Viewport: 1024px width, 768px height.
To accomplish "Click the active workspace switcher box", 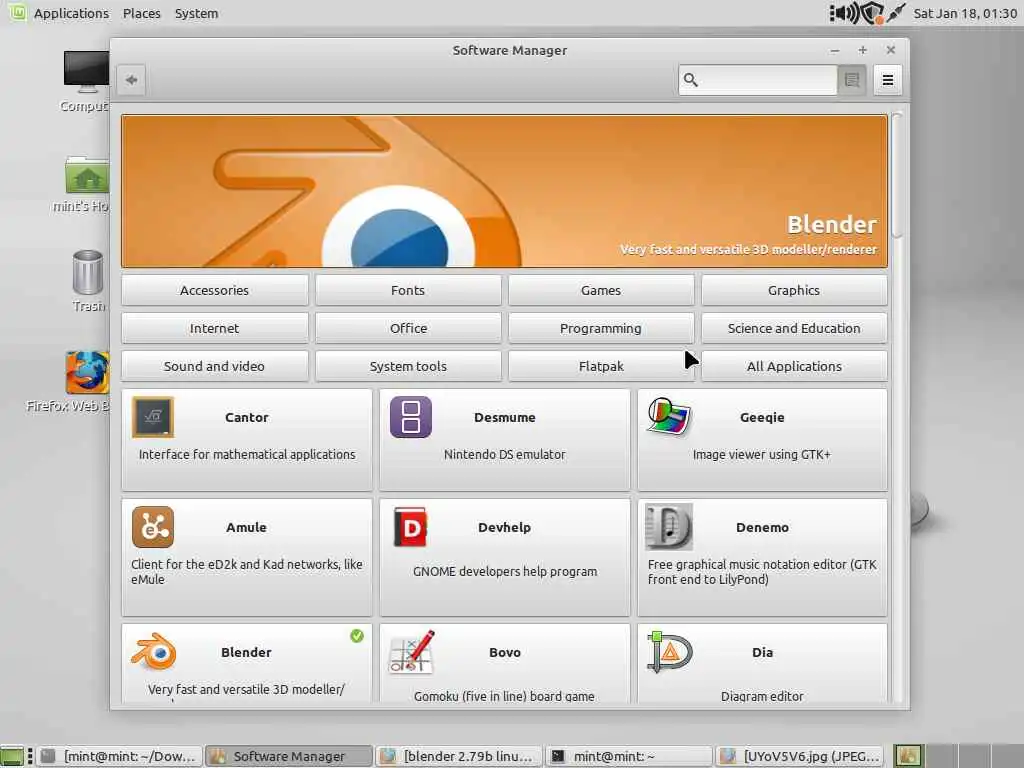I will point(908,756).
